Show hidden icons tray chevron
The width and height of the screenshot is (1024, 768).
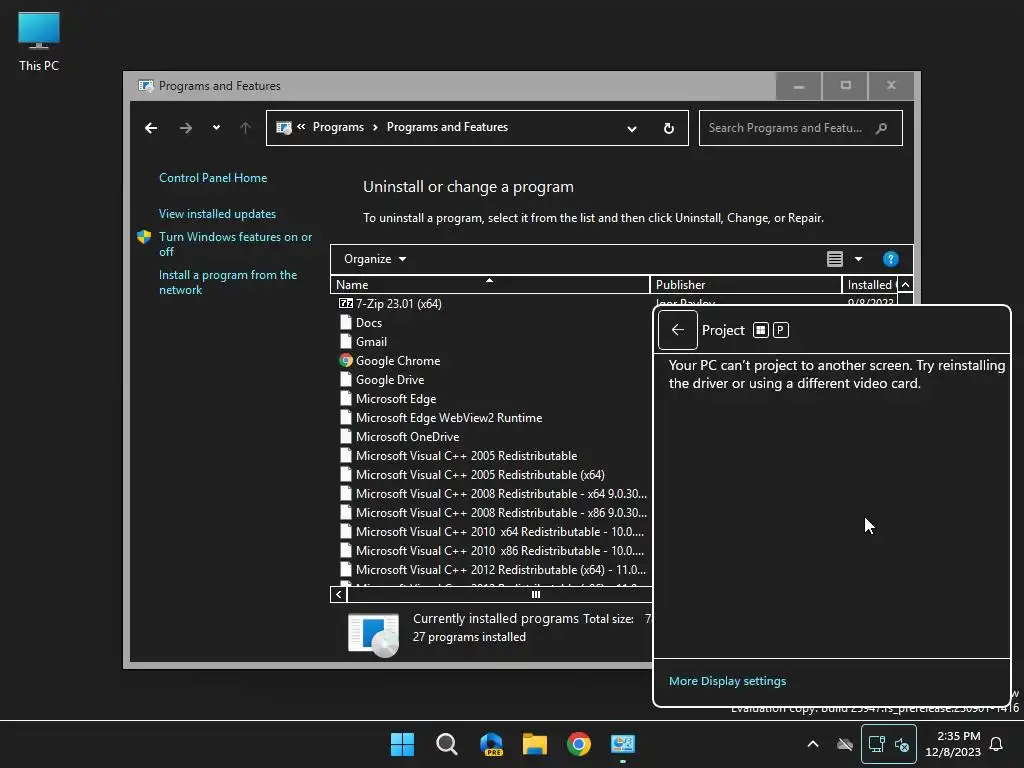(813, 744)
